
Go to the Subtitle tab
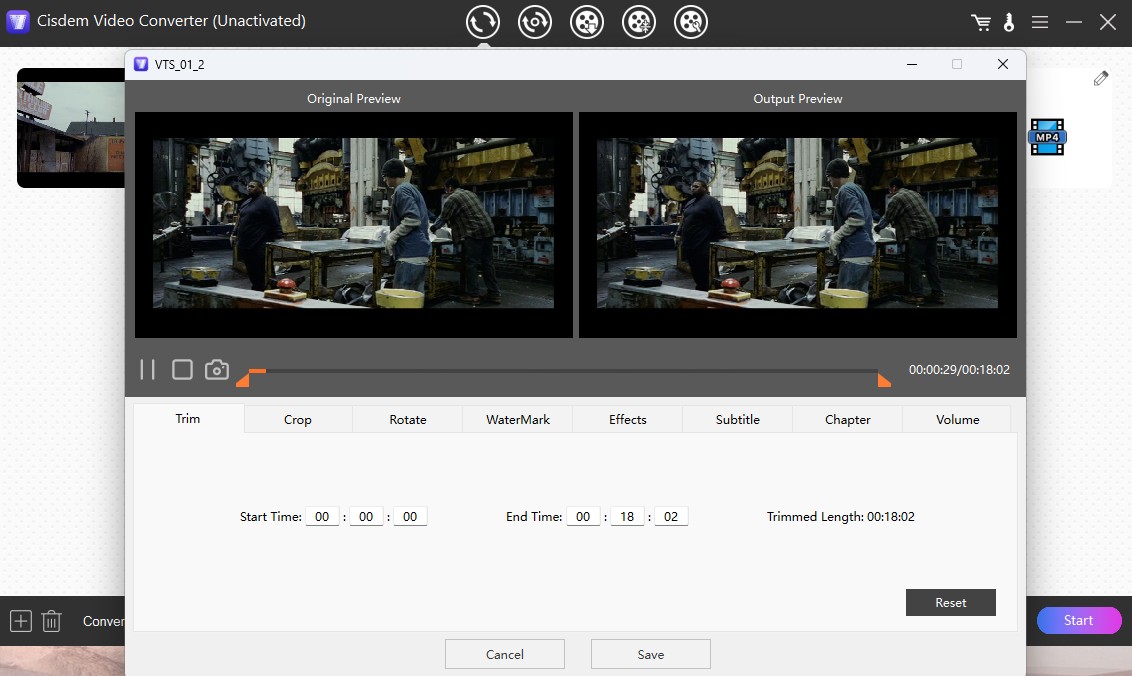(x=738, y=420)
